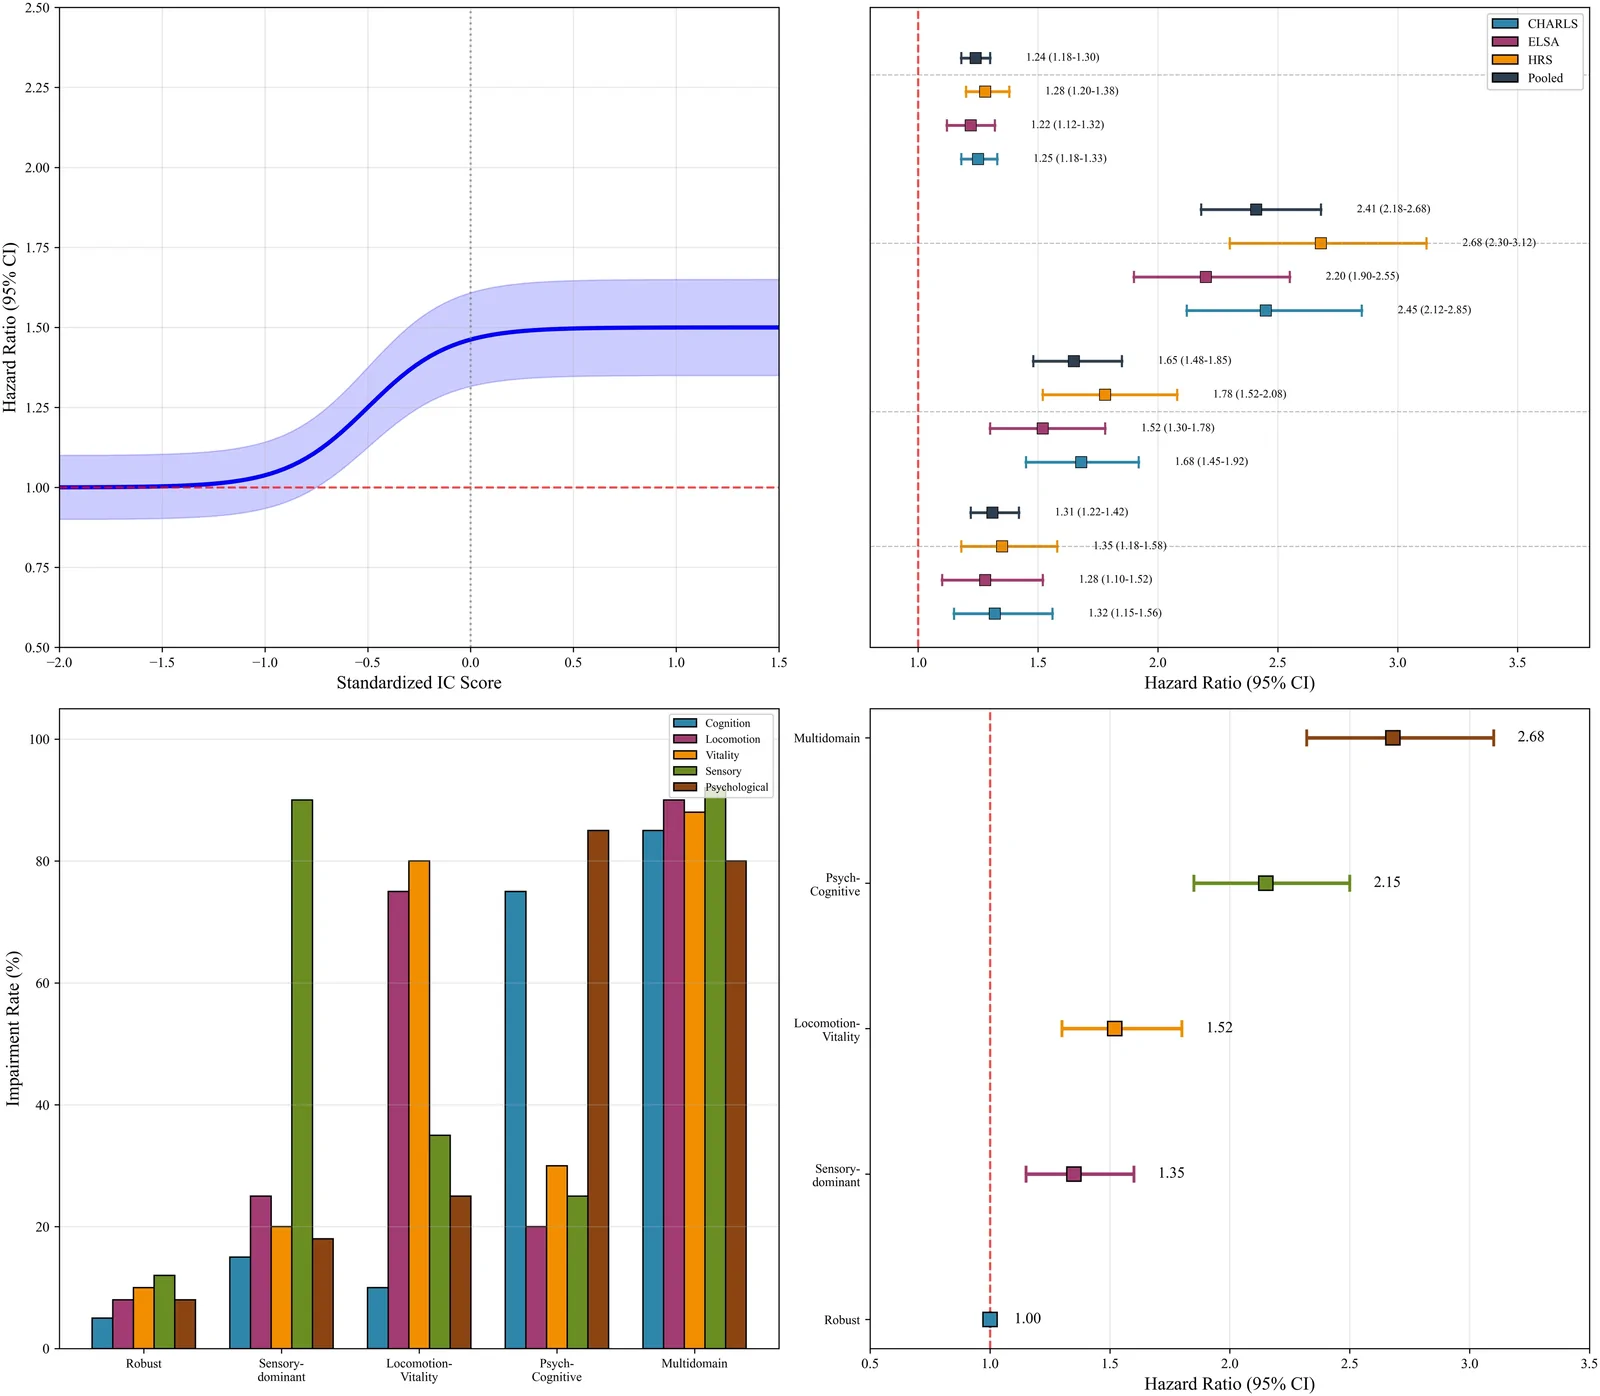Click the Locomotion legend swatch

point(685,739)
